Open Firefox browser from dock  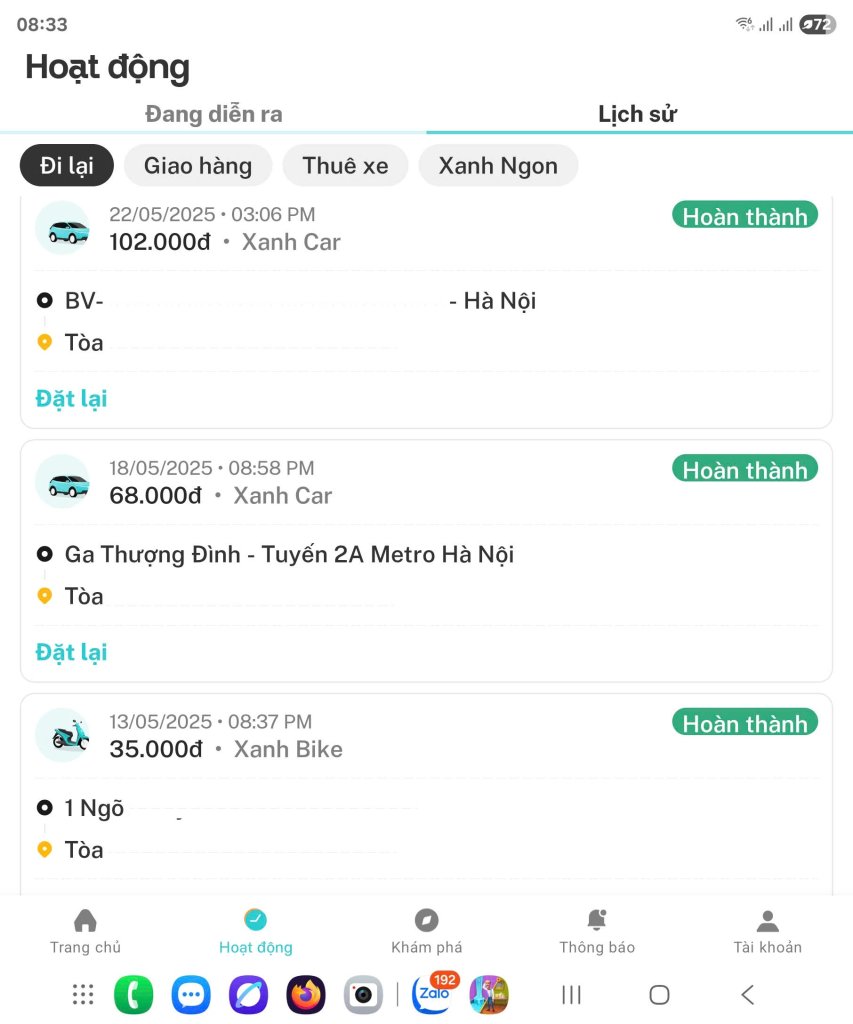click(x=306, y=995)
